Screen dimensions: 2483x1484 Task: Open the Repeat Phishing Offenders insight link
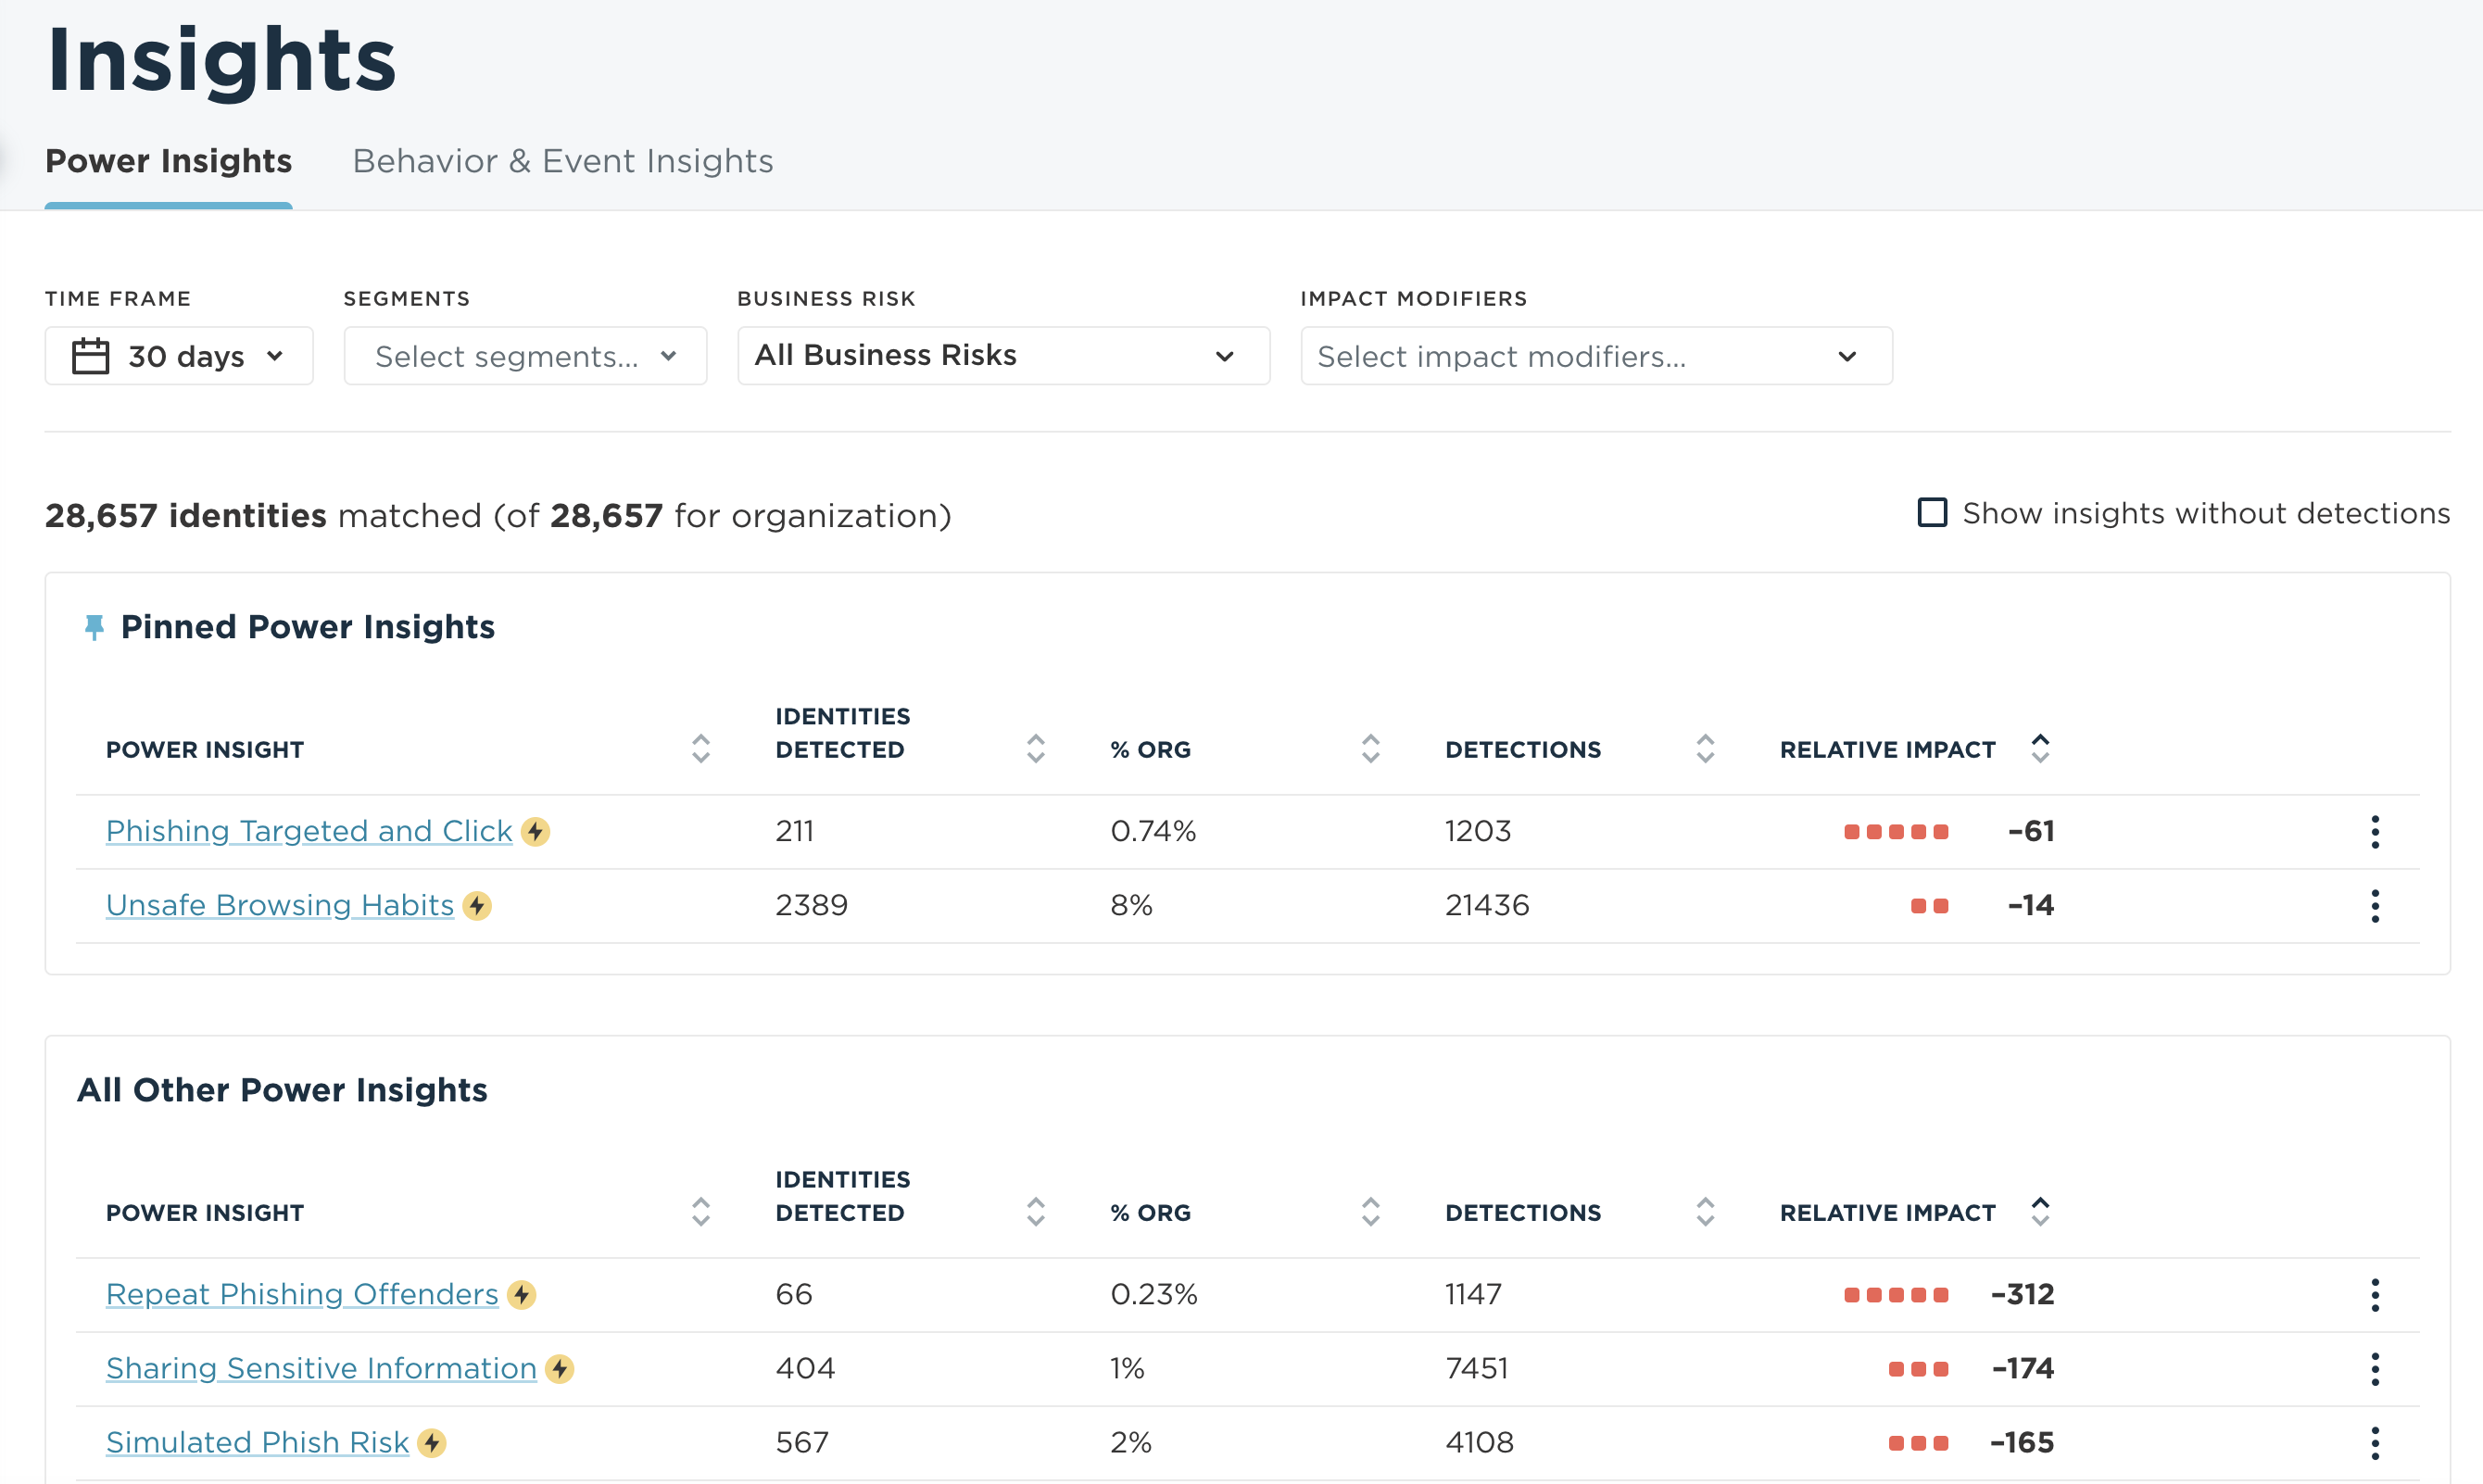point(302,1294)
